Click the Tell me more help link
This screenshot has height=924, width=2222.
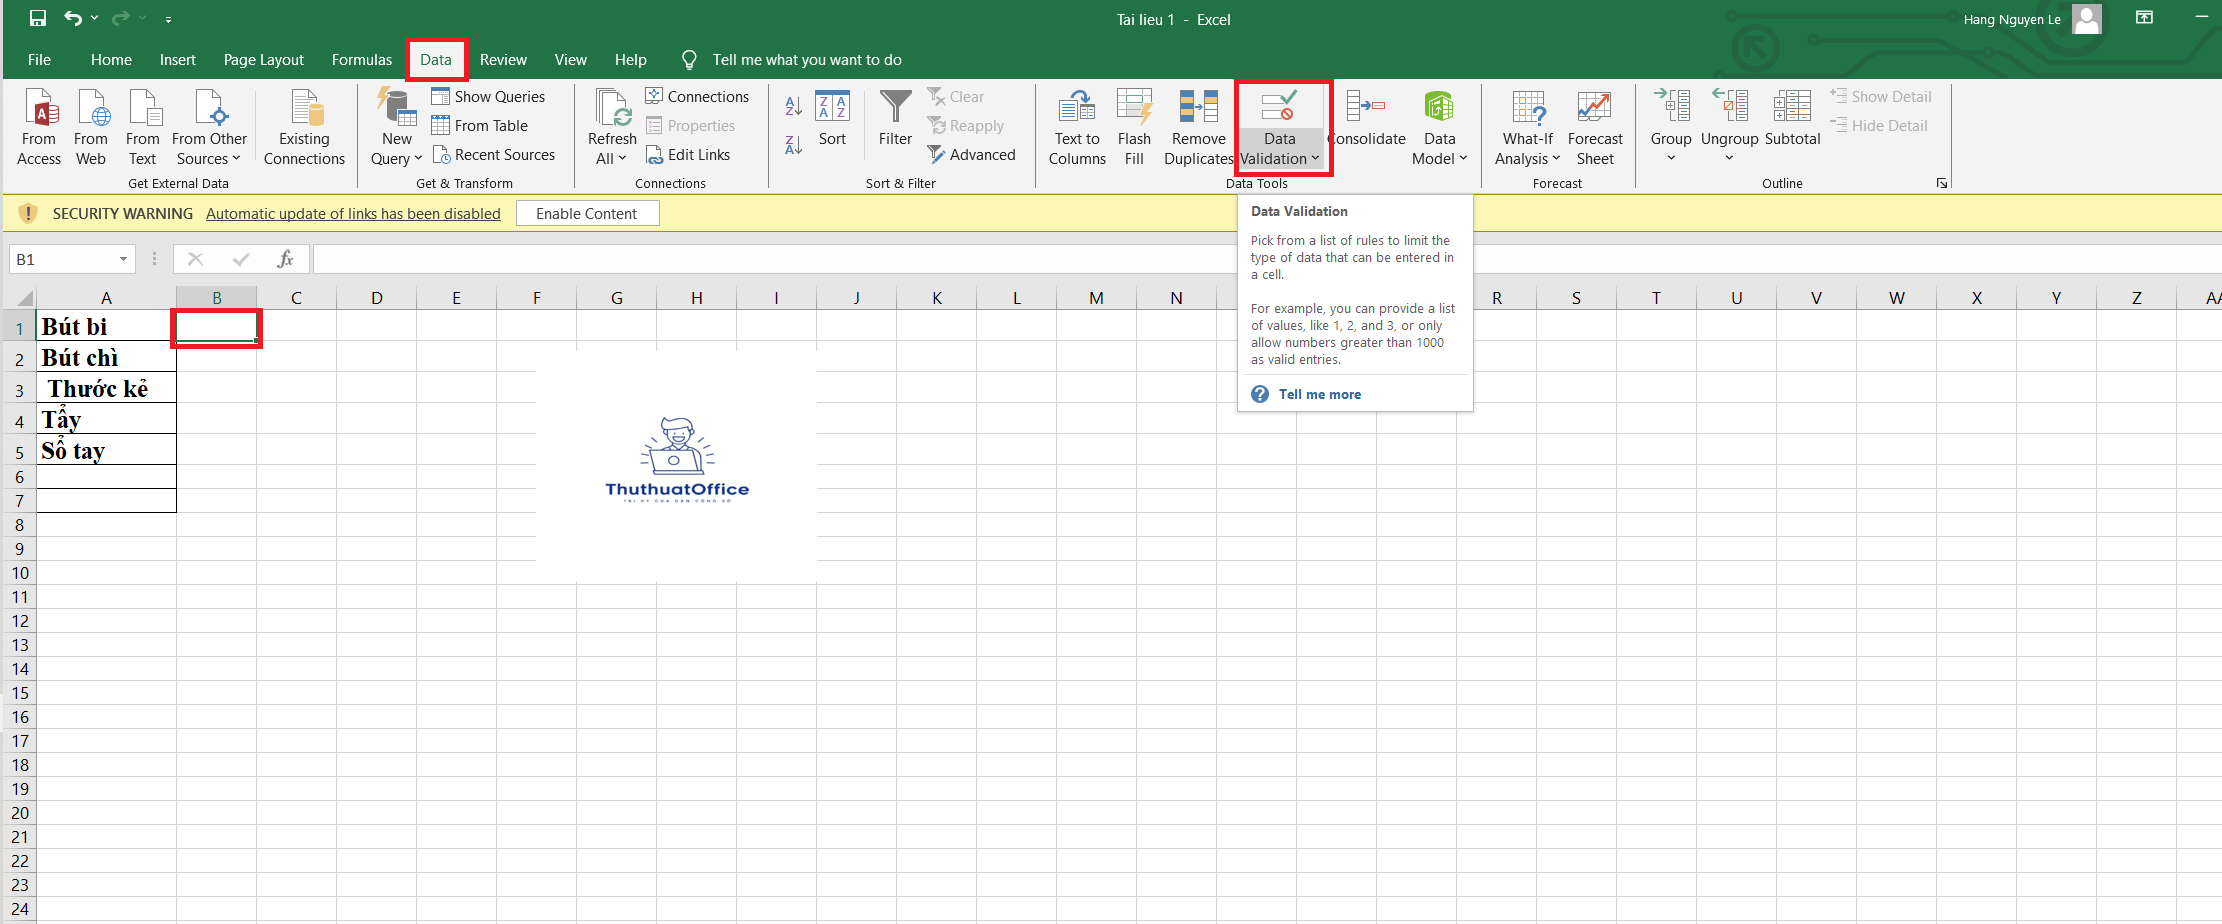coord(1319,393)
